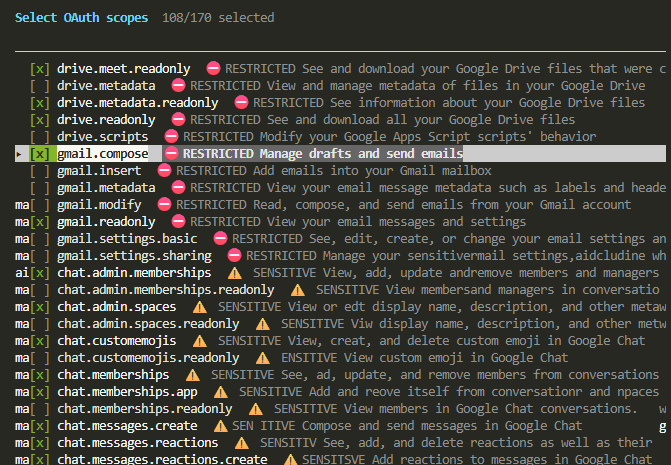This screenshot has height=465, width=671.
Task: Click the warning icon beside chat.admin.memberships
Action: pyautogui.click(x=235, y=272)
